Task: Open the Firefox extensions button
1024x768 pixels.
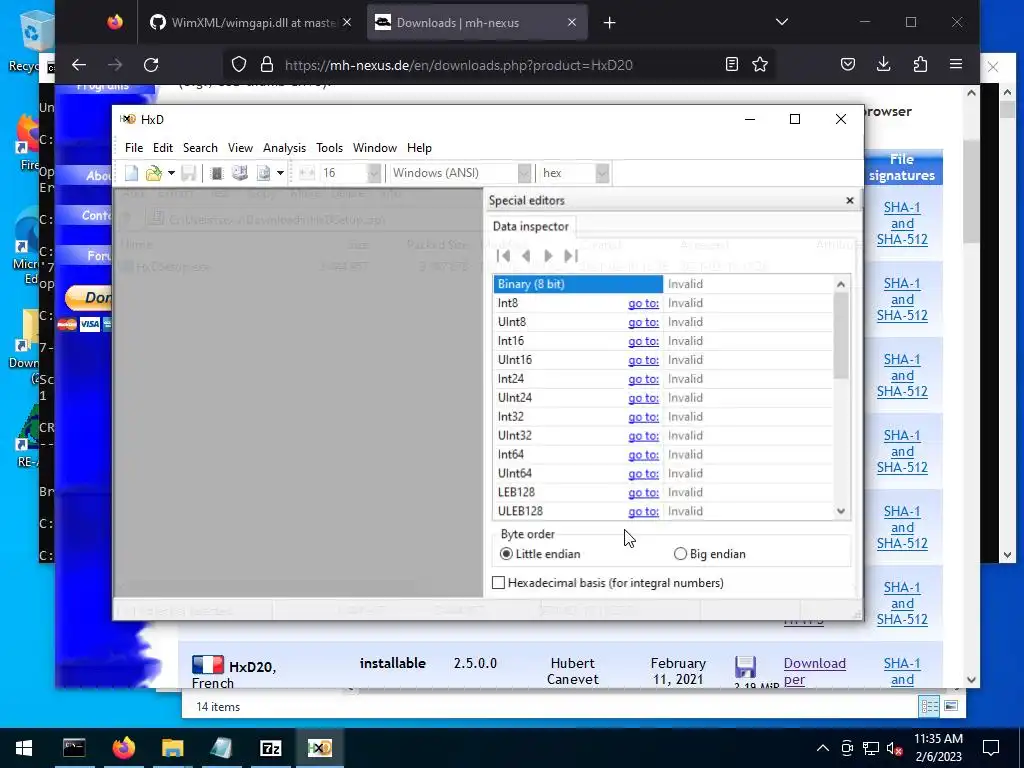Action: (x=920, y=65)
